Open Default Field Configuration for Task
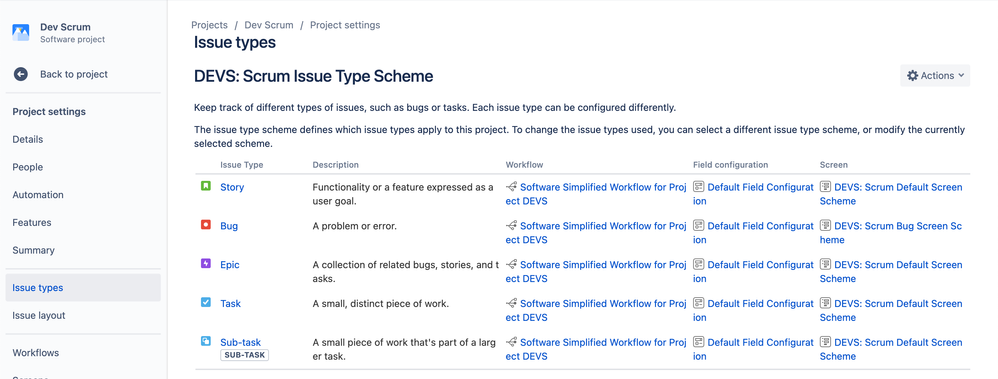Screen dimensions: 998x379 click(754, 310)
